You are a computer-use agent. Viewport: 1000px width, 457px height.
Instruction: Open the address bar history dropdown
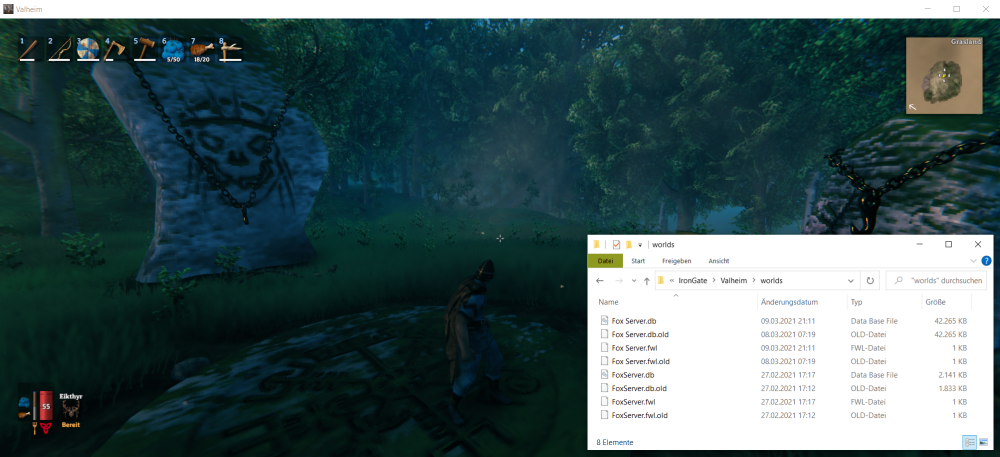(851, 280)
